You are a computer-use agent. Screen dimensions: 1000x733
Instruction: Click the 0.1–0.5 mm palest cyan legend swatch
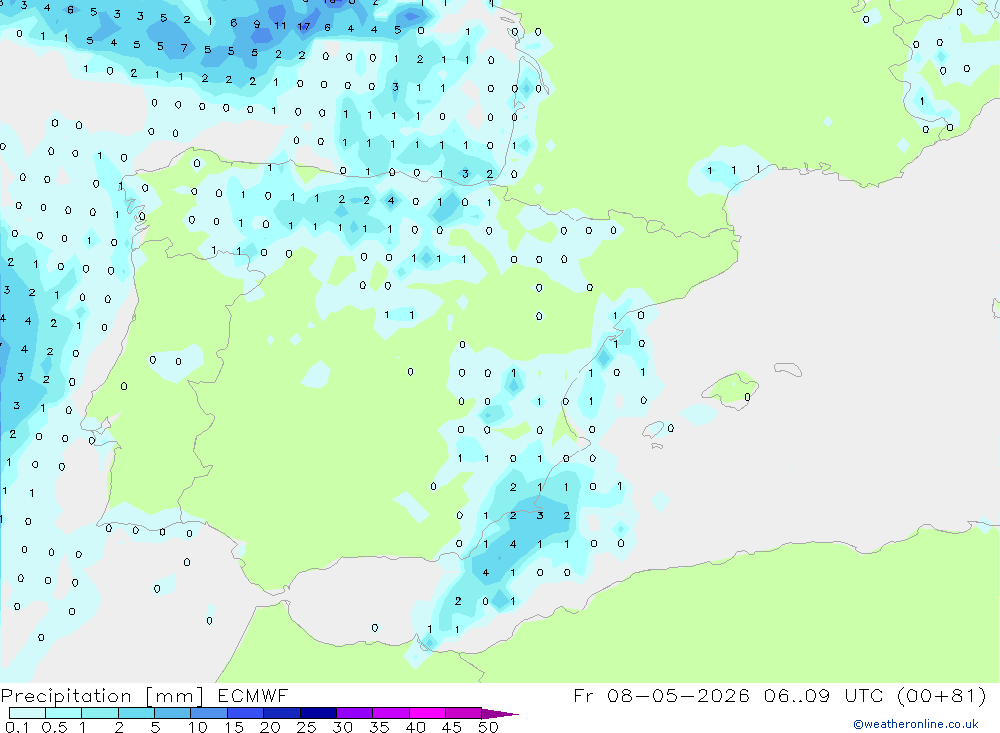click(27, 713)
